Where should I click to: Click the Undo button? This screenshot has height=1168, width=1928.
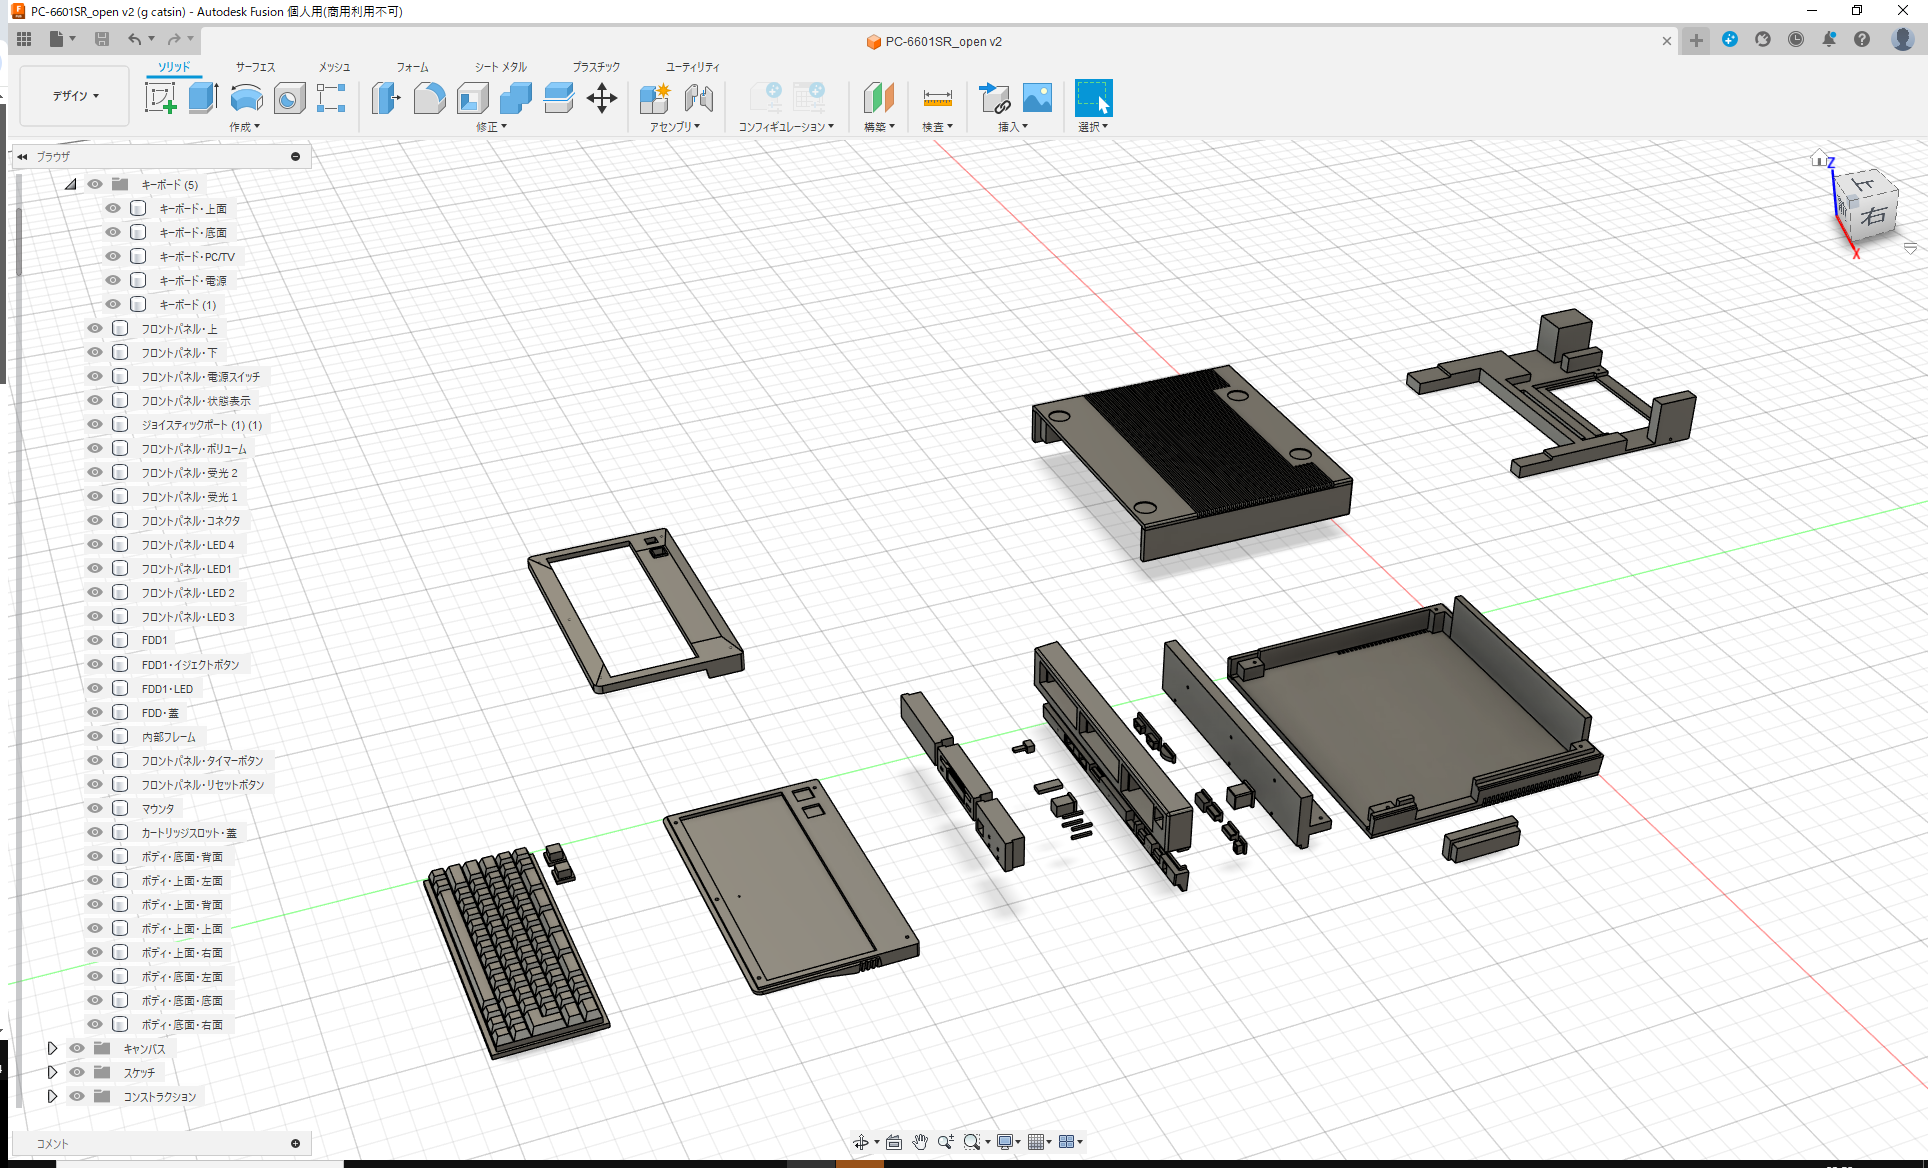coord(137,39)
